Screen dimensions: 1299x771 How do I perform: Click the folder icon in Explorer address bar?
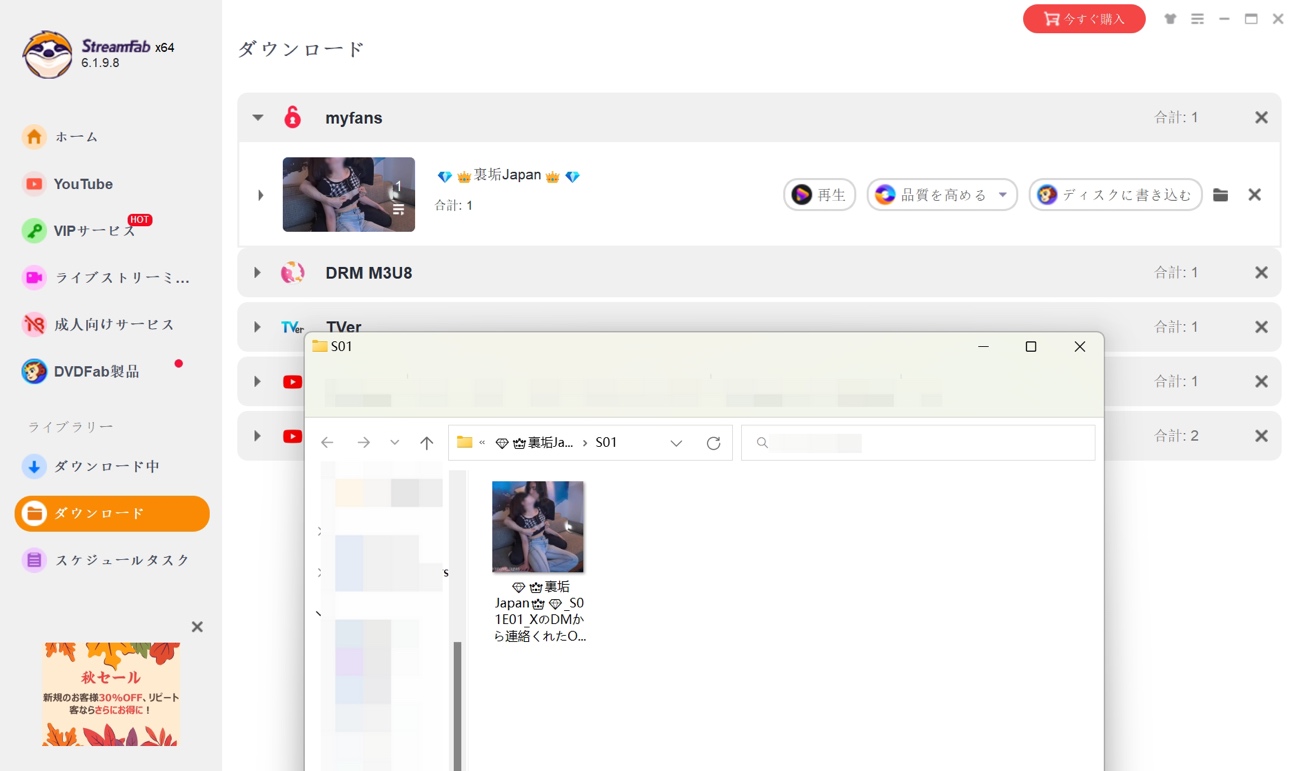pyautogui.click(x=465, y=442)
